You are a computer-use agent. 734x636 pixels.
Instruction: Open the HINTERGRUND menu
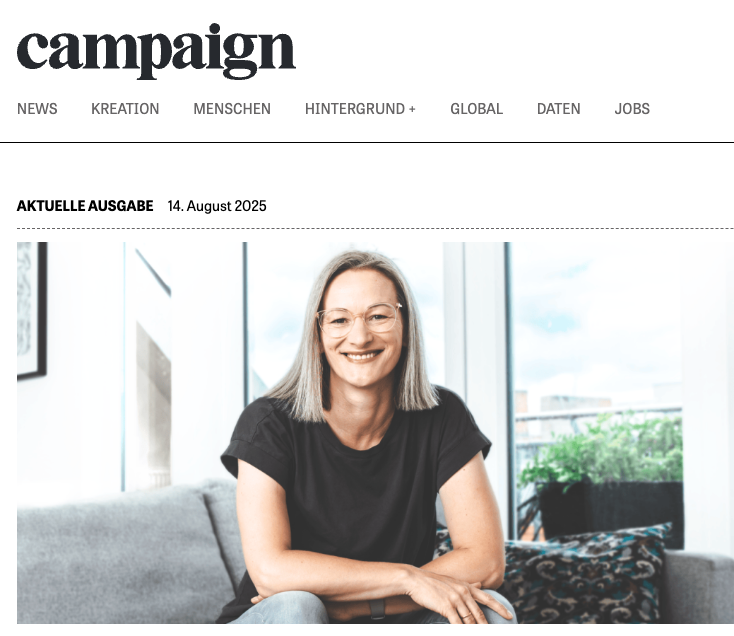355,109
